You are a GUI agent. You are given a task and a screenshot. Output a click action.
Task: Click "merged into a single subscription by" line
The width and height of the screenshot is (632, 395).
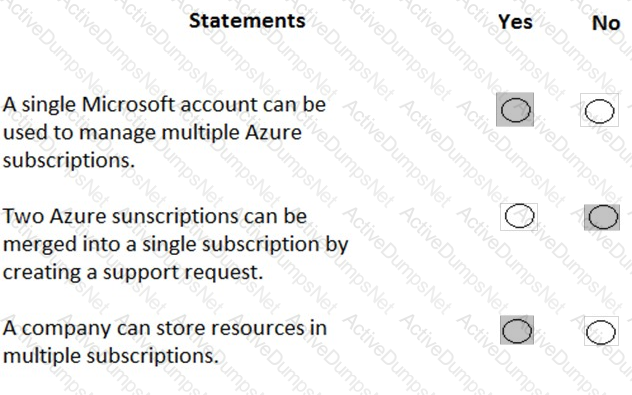(175, 244)
